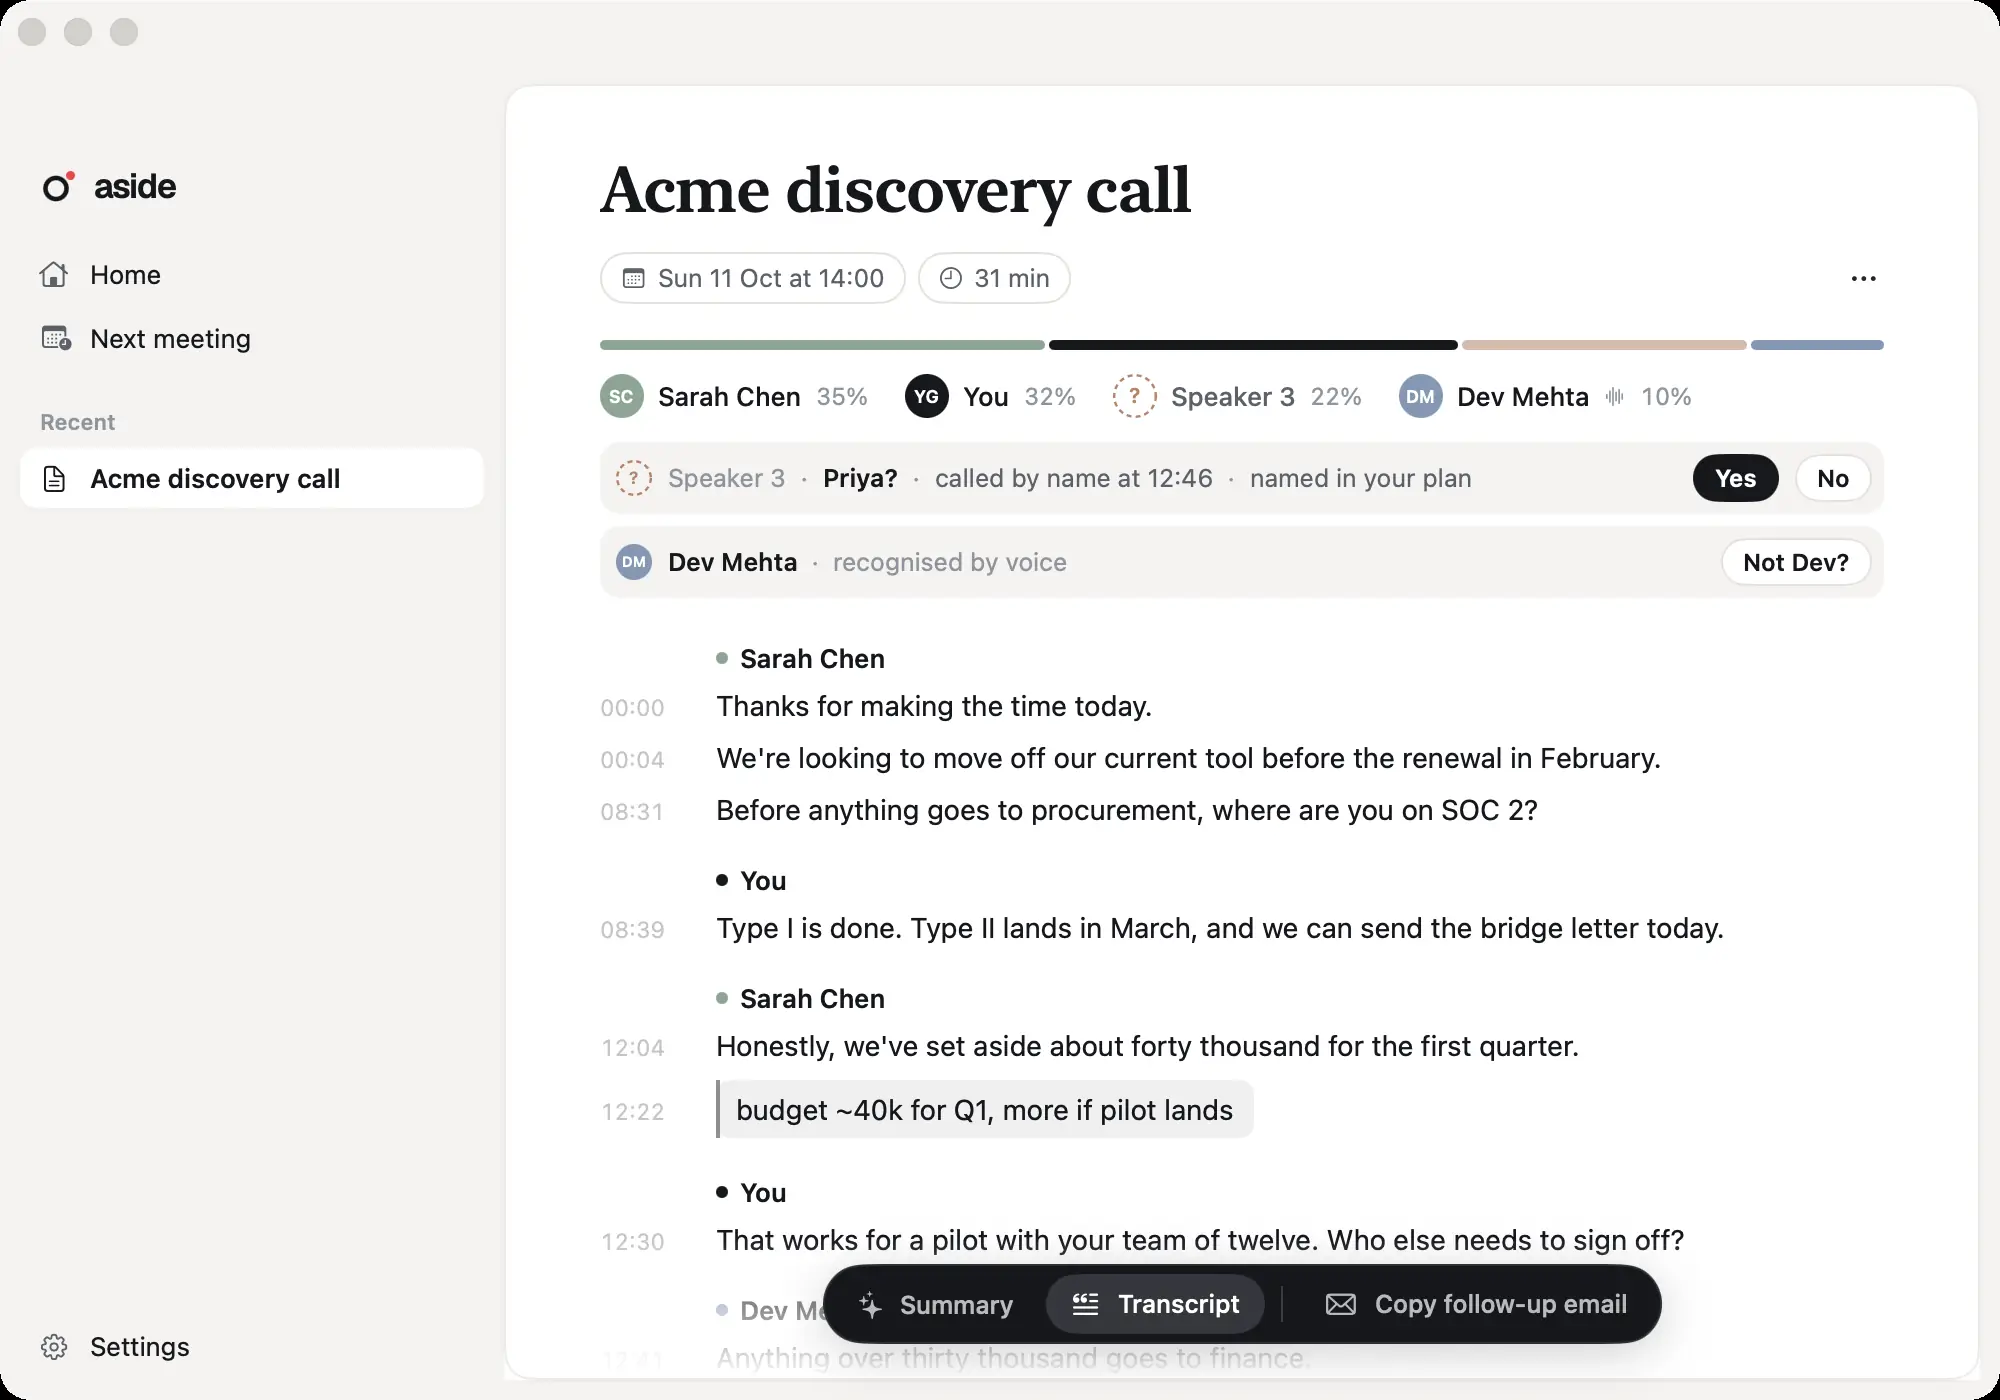The height and width of the screenshot is (1400, 2000).
Task: Click Dev Mehta's DM avatar in speaker legend
Action: 1420,397
